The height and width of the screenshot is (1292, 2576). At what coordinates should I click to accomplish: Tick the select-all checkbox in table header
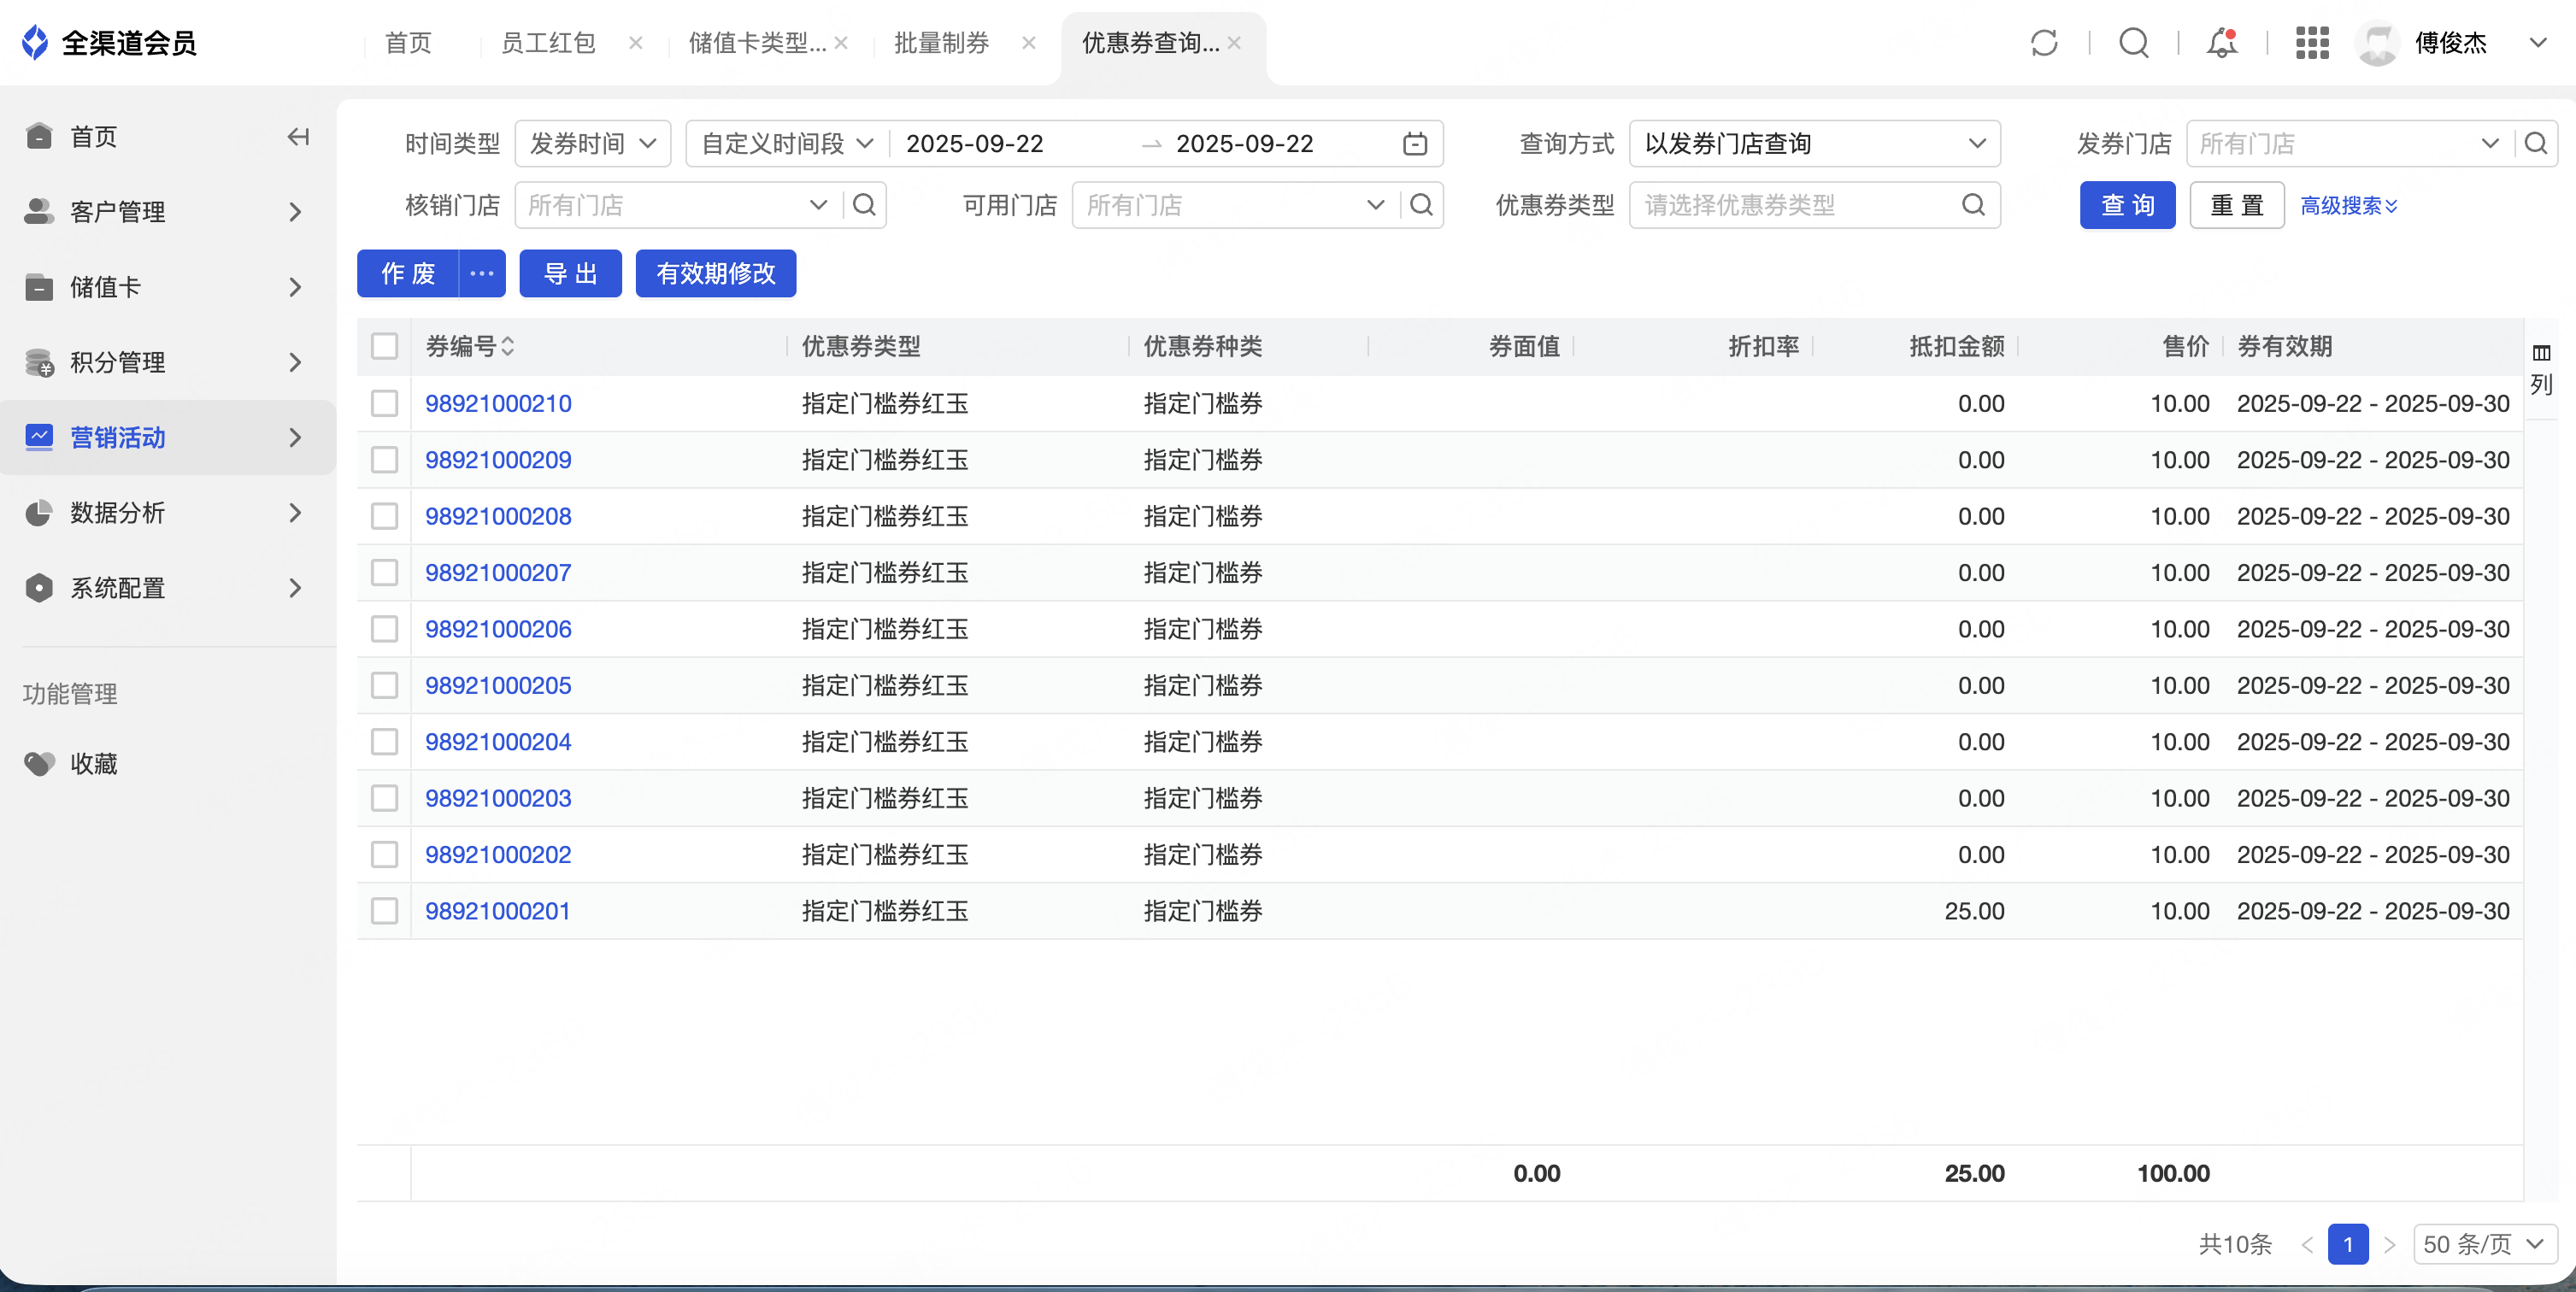point(385,346)
